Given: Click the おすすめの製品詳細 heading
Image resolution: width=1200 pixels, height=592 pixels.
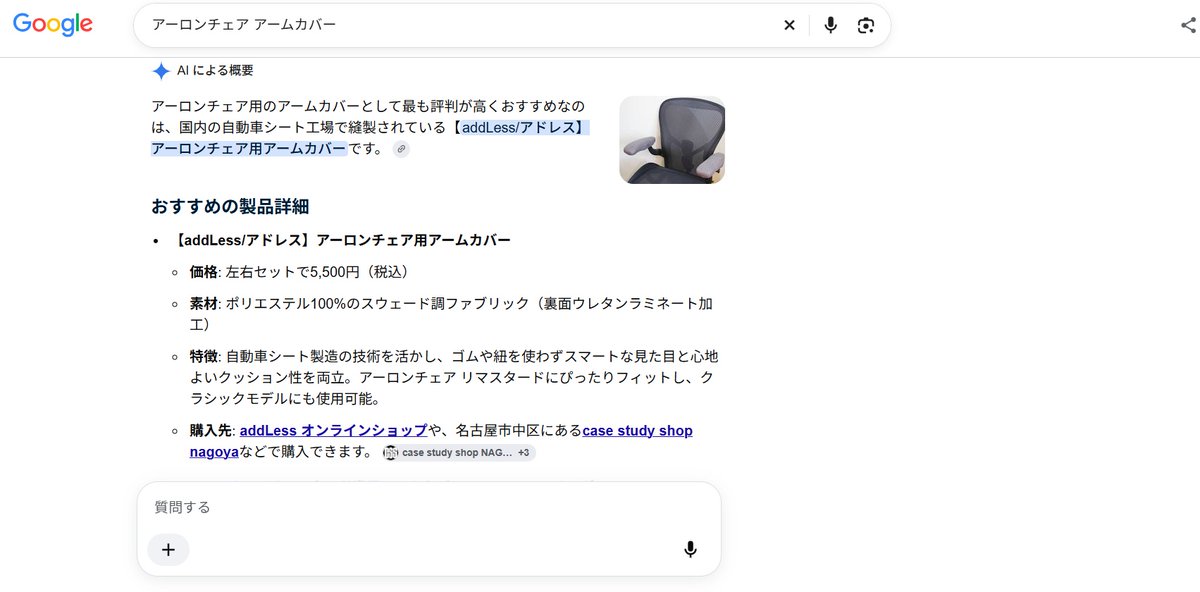Looking at the screenshot, I should click(x=230, y=207).
